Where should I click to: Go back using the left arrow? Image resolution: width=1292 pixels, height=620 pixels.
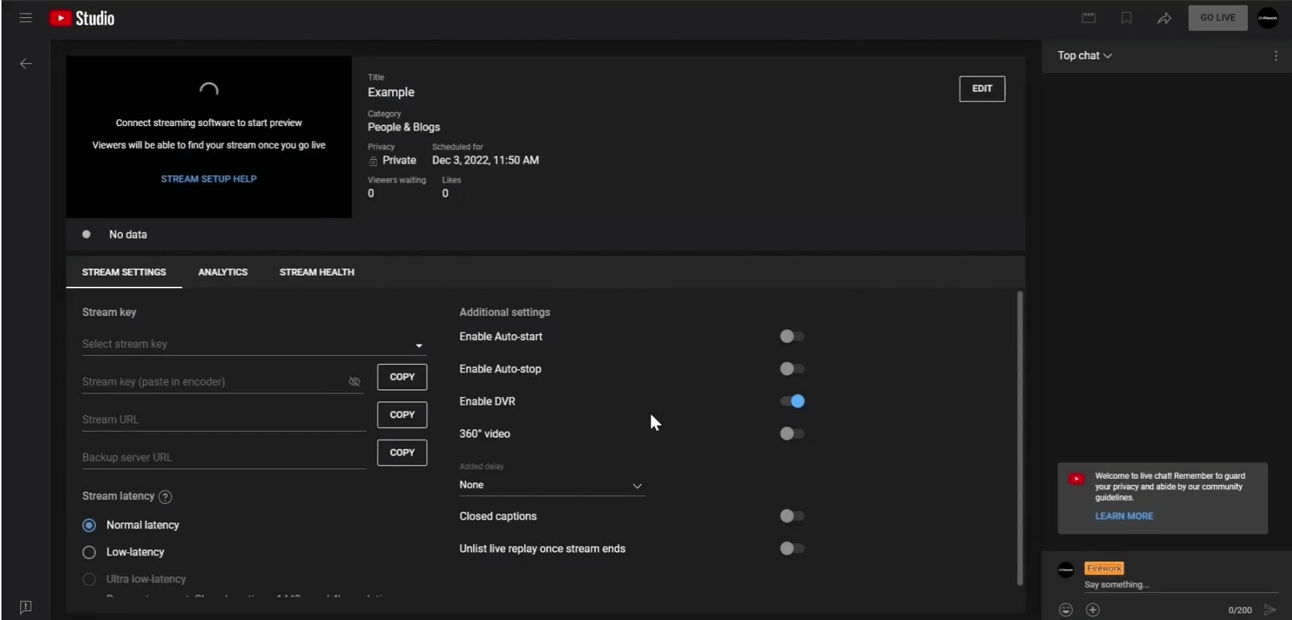26,64
